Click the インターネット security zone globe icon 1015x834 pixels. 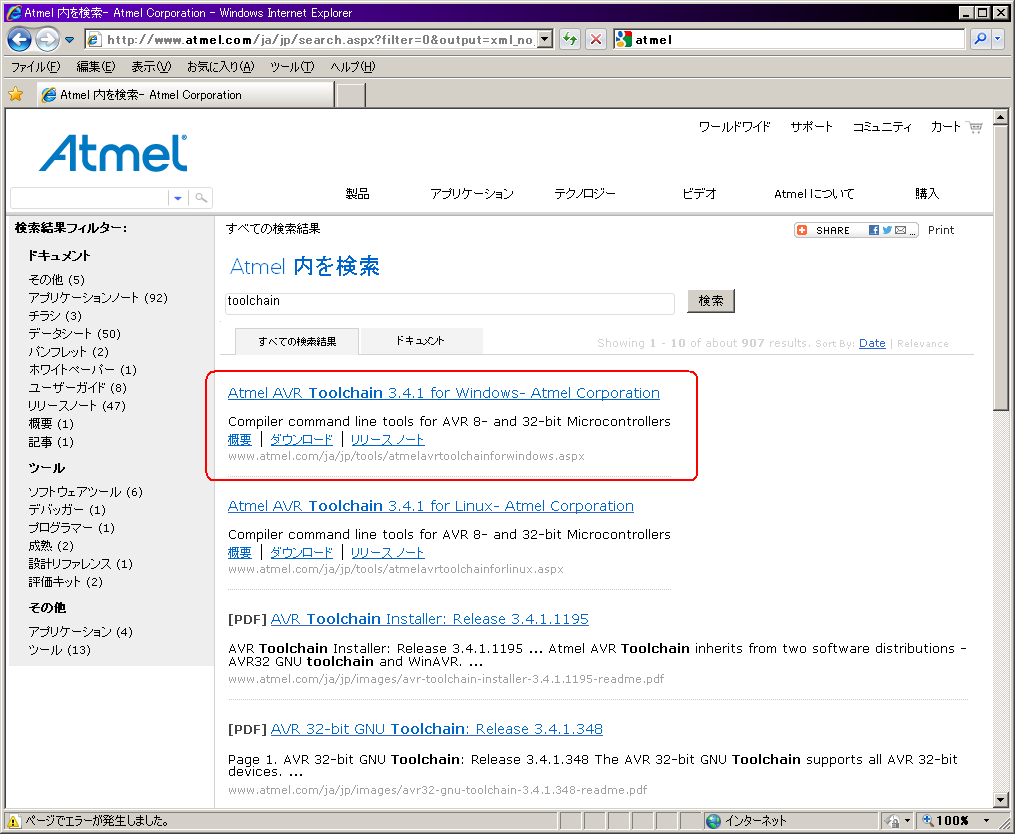[713, 821]
